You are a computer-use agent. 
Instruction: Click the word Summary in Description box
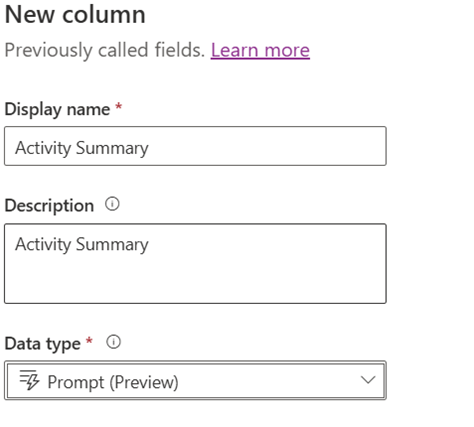tap(112, 245)
